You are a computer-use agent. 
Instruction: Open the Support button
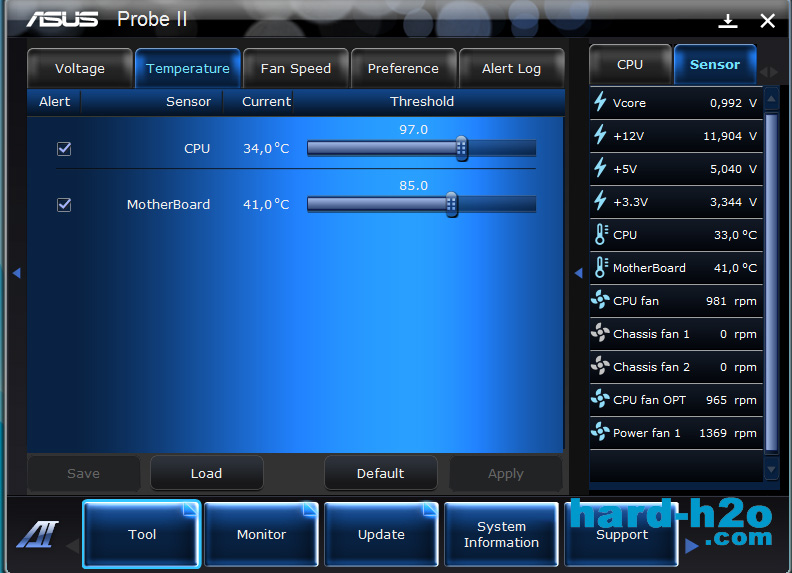click(622, 534)
